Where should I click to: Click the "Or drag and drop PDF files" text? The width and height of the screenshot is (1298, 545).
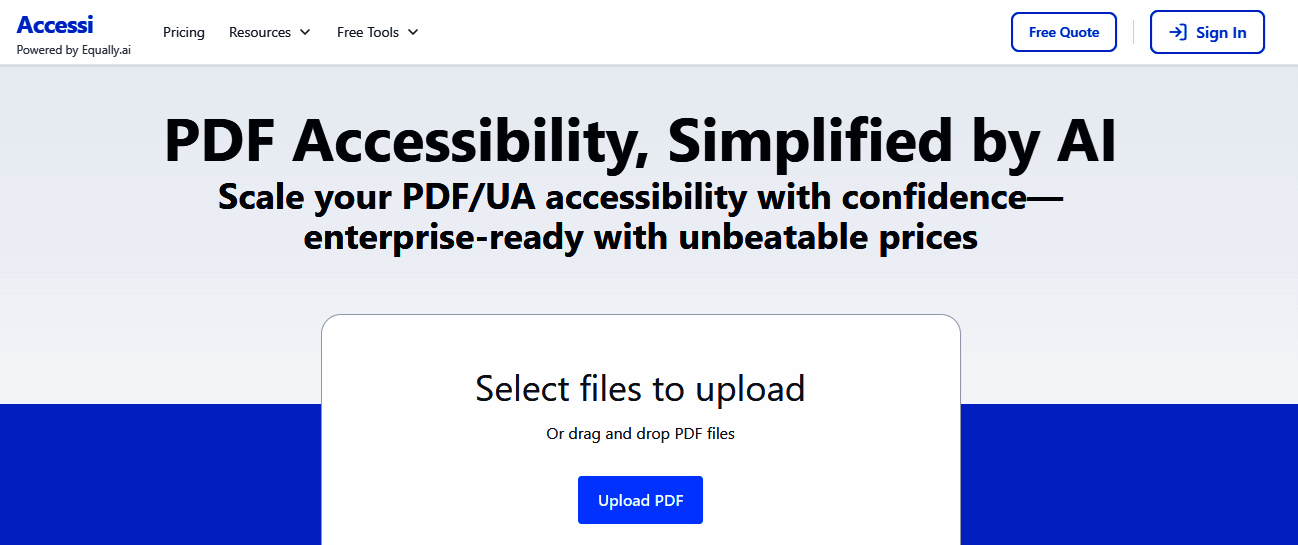(640, 434)
